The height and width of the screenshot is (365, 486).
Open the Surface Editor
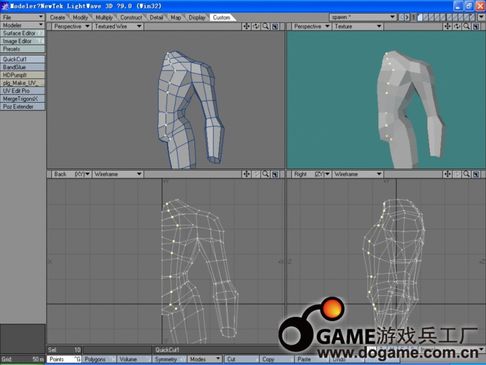(x=22, y=33)
